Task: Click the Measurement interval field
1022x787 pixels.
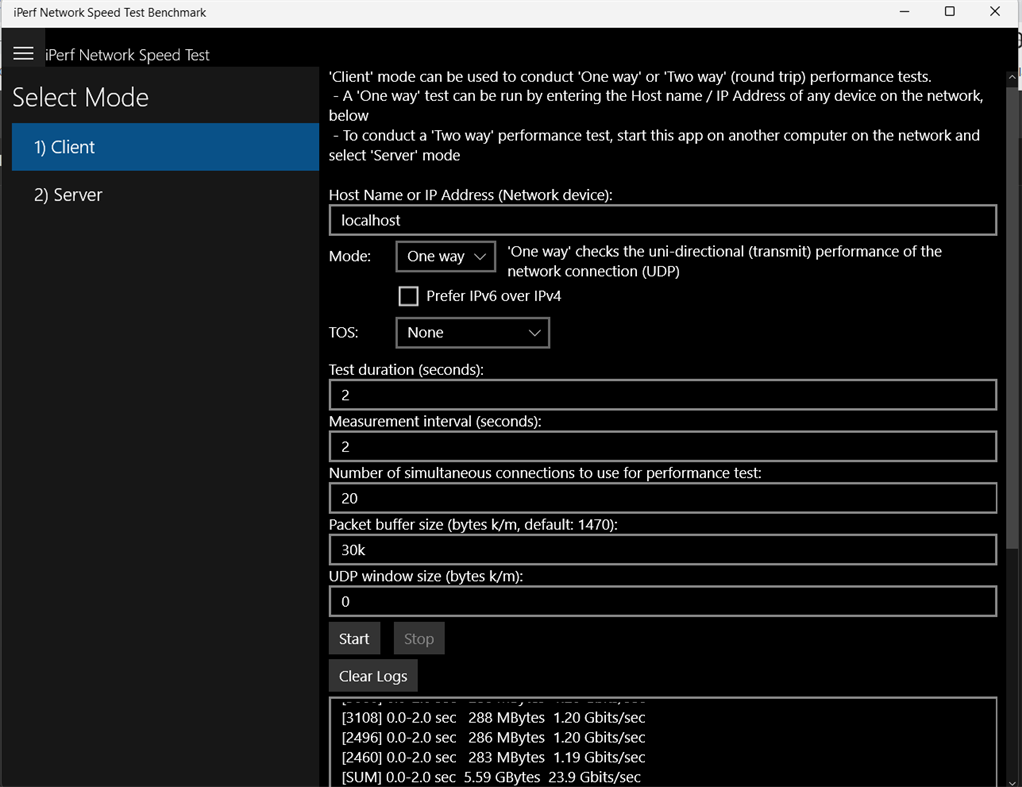Action: tap(663, 446)
